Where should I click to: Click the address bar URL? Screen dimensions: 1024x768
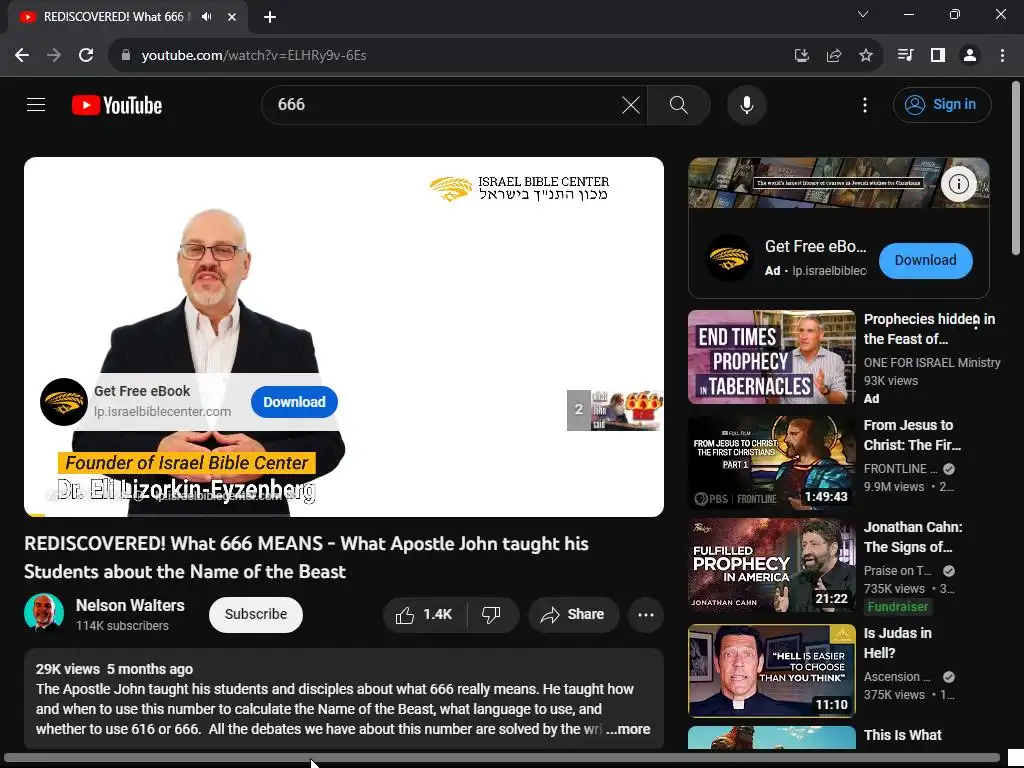coord(253,56)
